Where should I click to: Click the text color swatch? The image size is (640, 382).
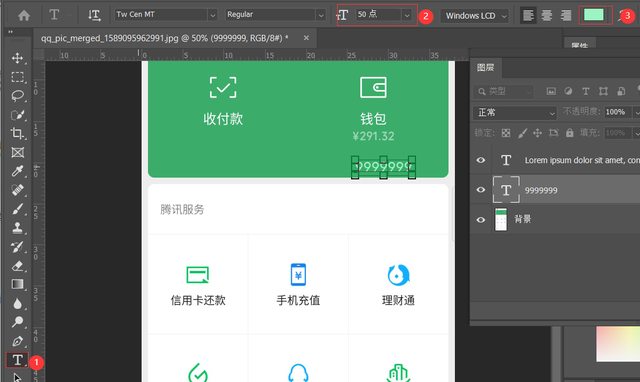pyautogui.click(x=594, y=15)
